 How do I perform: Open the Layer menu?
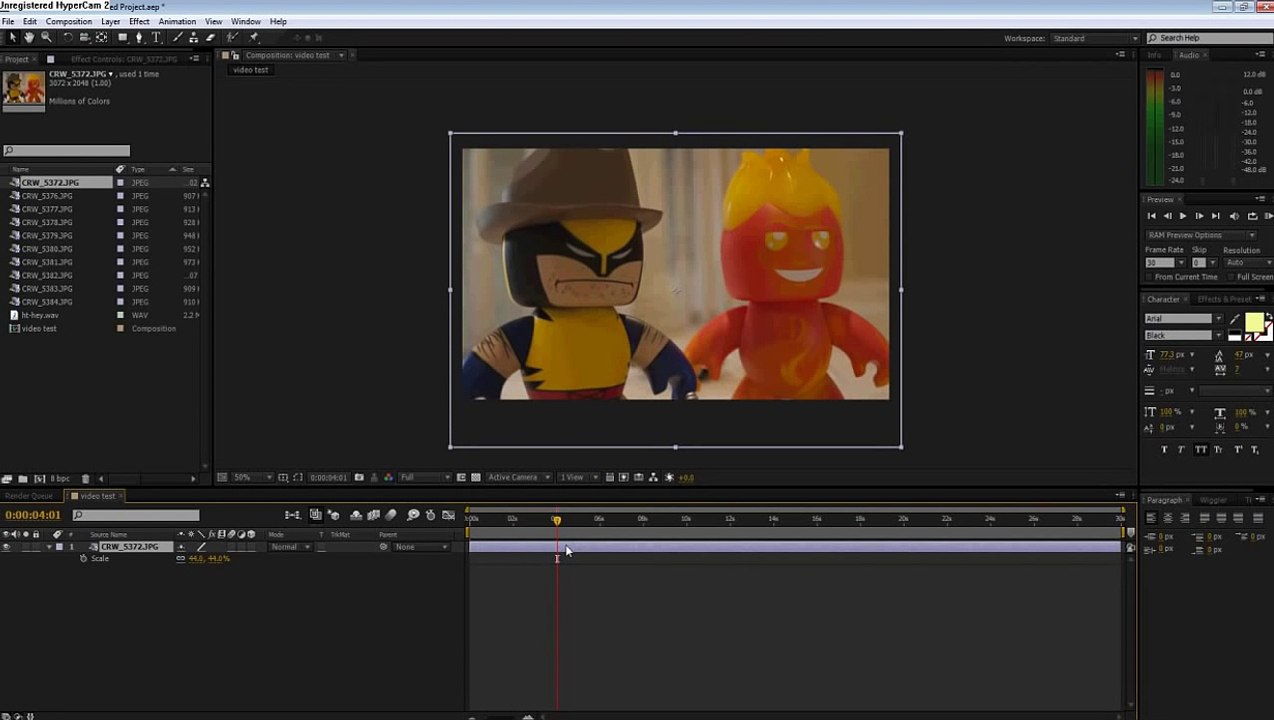click(x=110, y=21)
